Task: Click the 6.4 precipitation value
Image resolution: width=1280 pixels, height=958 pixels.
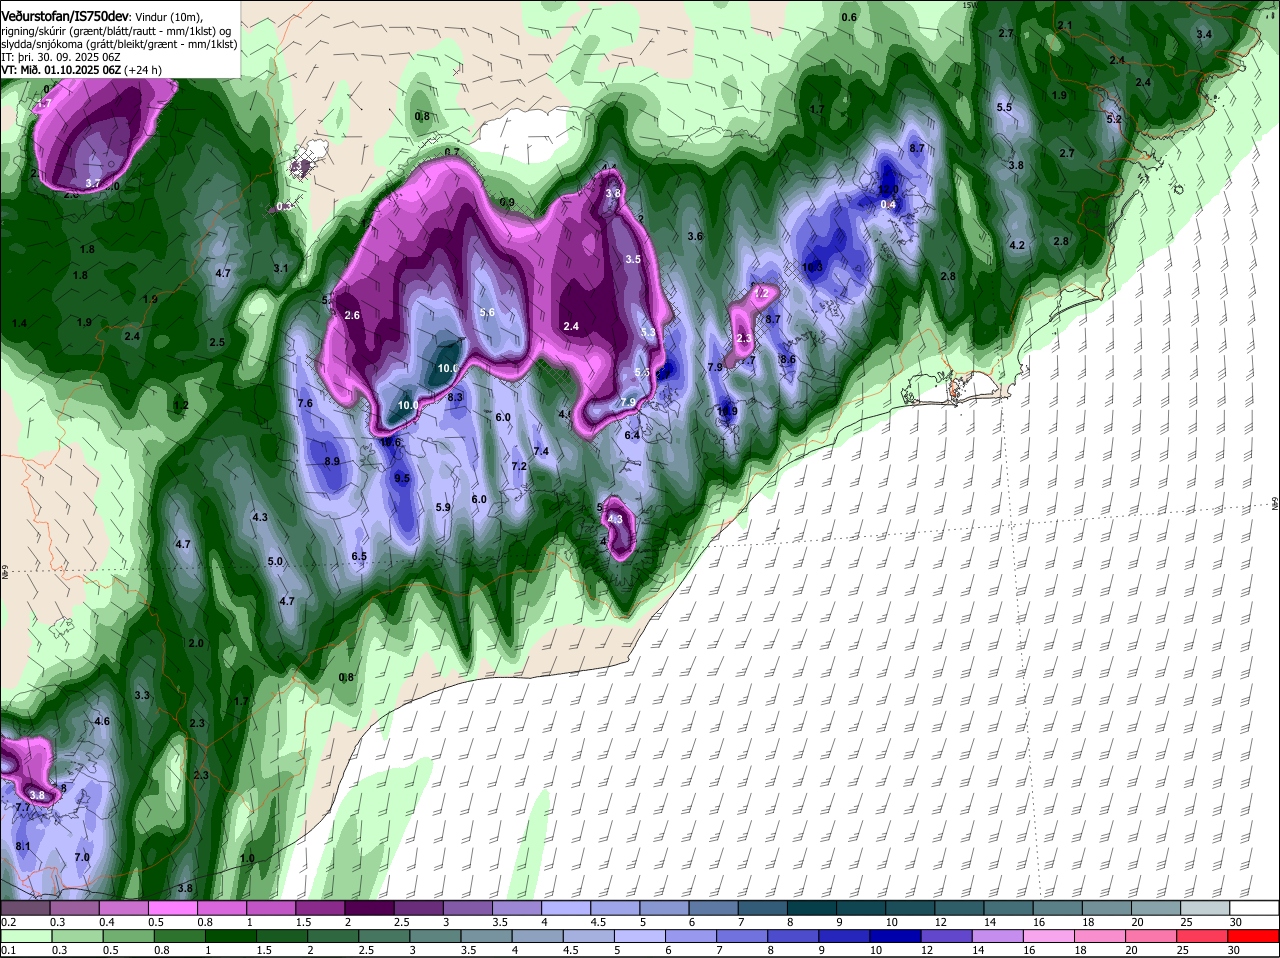Action: (632, 435)
